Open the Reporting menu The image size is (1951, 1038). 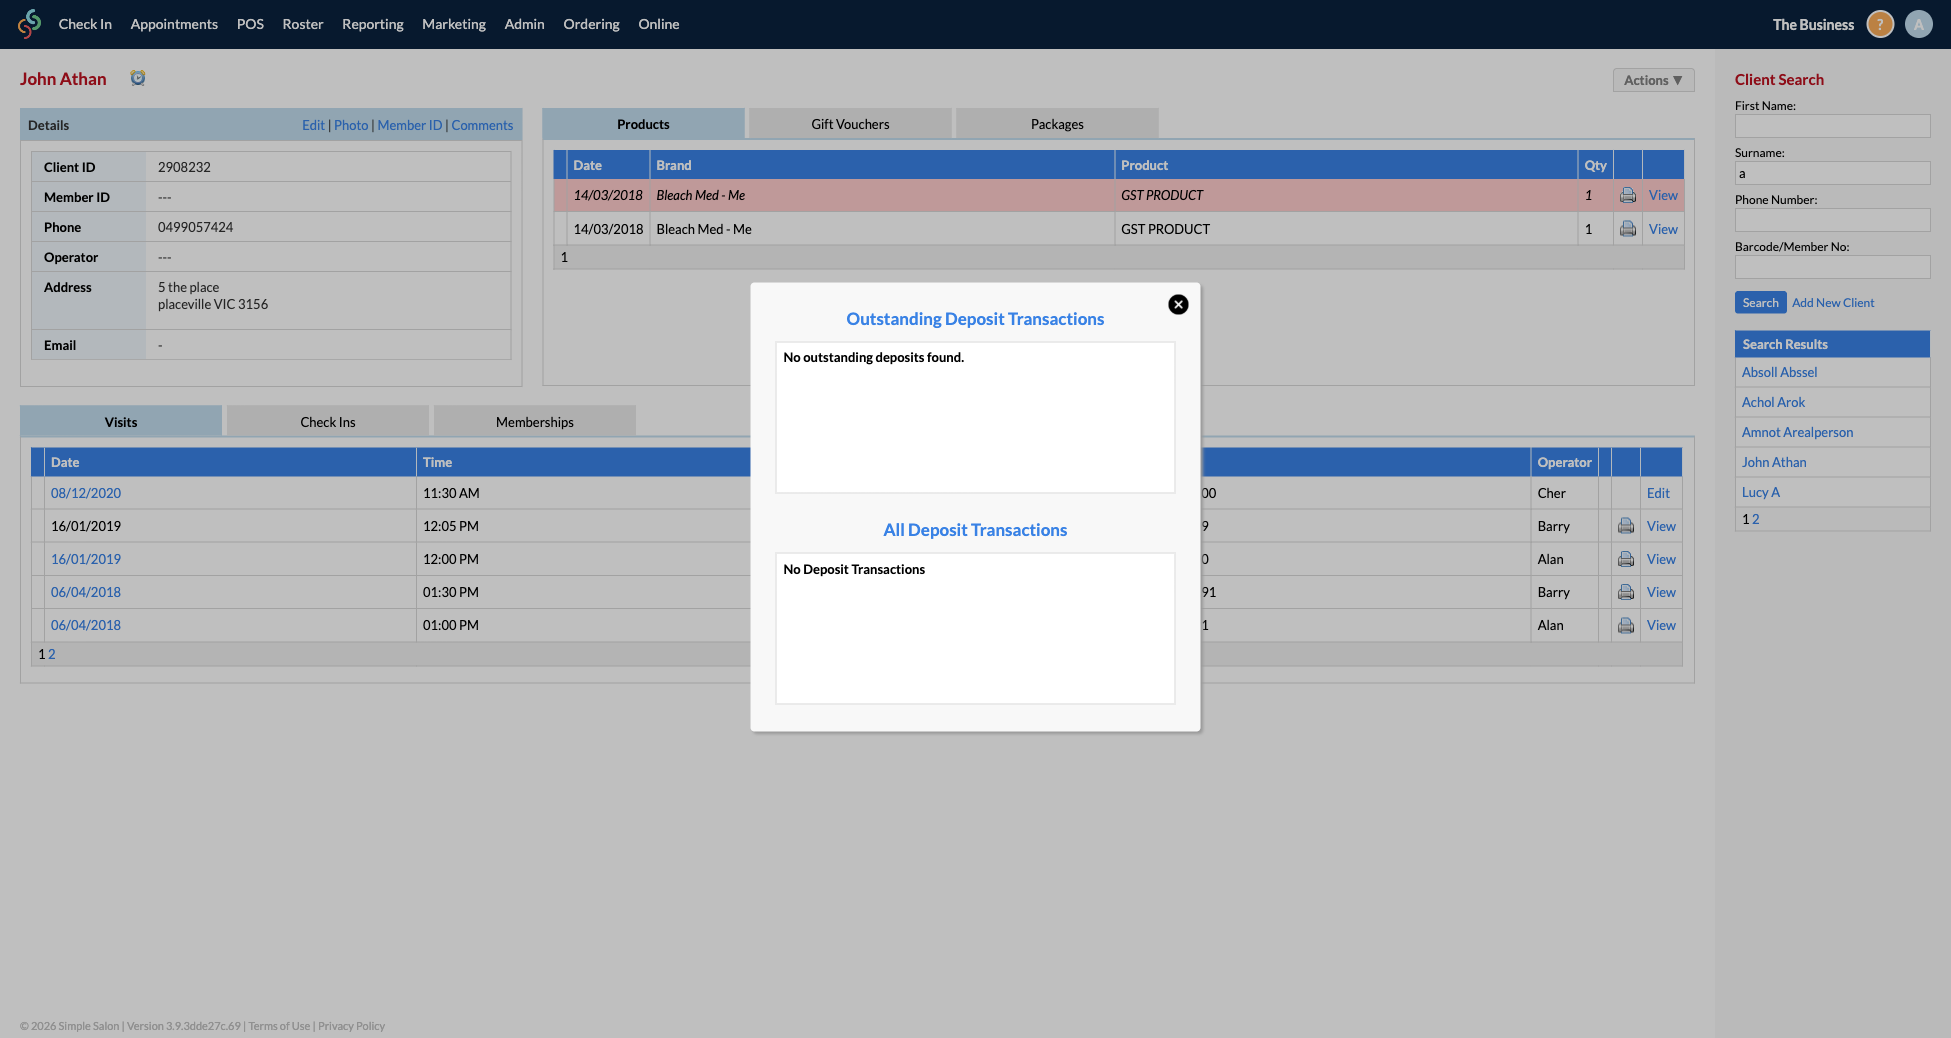pos(372,23)
